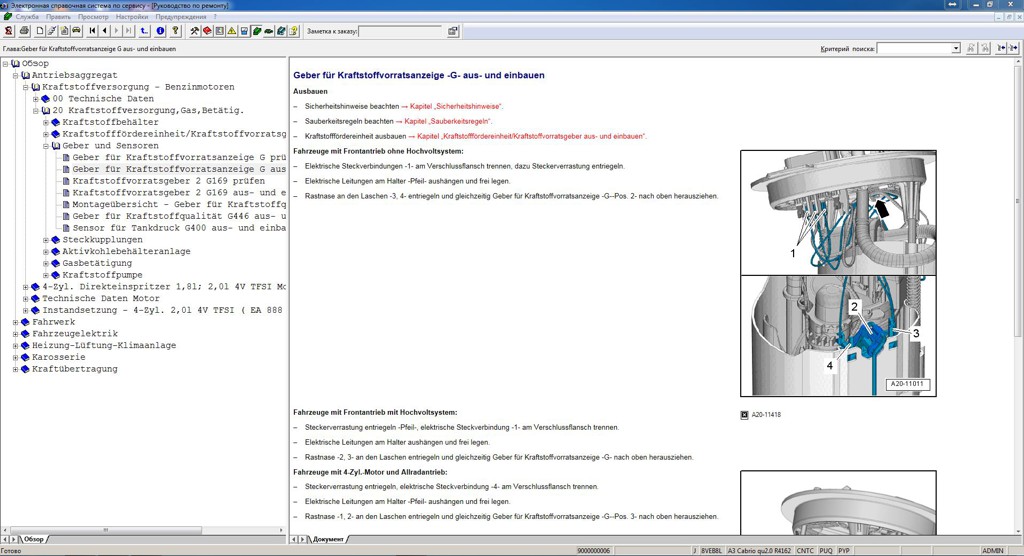
Task: Collapse the Antriebsaggregat tree node
Action: (16, 75)
